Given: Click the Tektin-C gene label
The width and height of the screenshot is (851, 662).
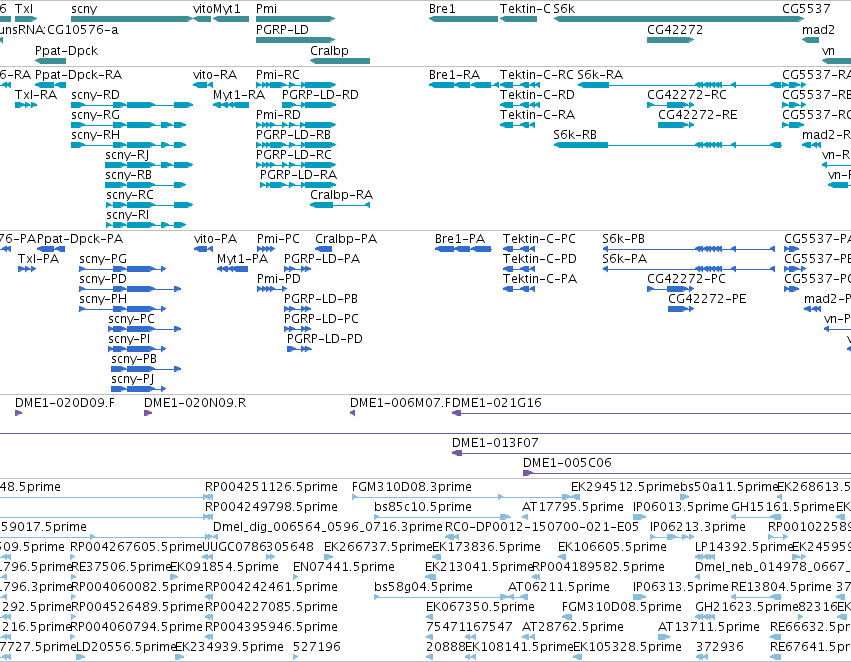Looking at the screenshot, I should pyautogui.click(x=525, y=9).
